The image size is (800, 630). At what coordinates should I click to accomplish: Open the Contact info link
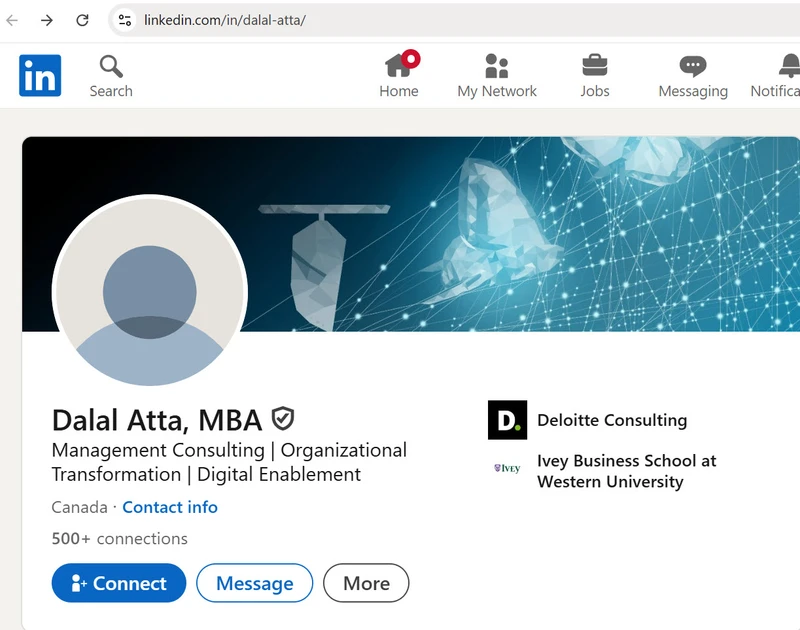tap(170, 507)
